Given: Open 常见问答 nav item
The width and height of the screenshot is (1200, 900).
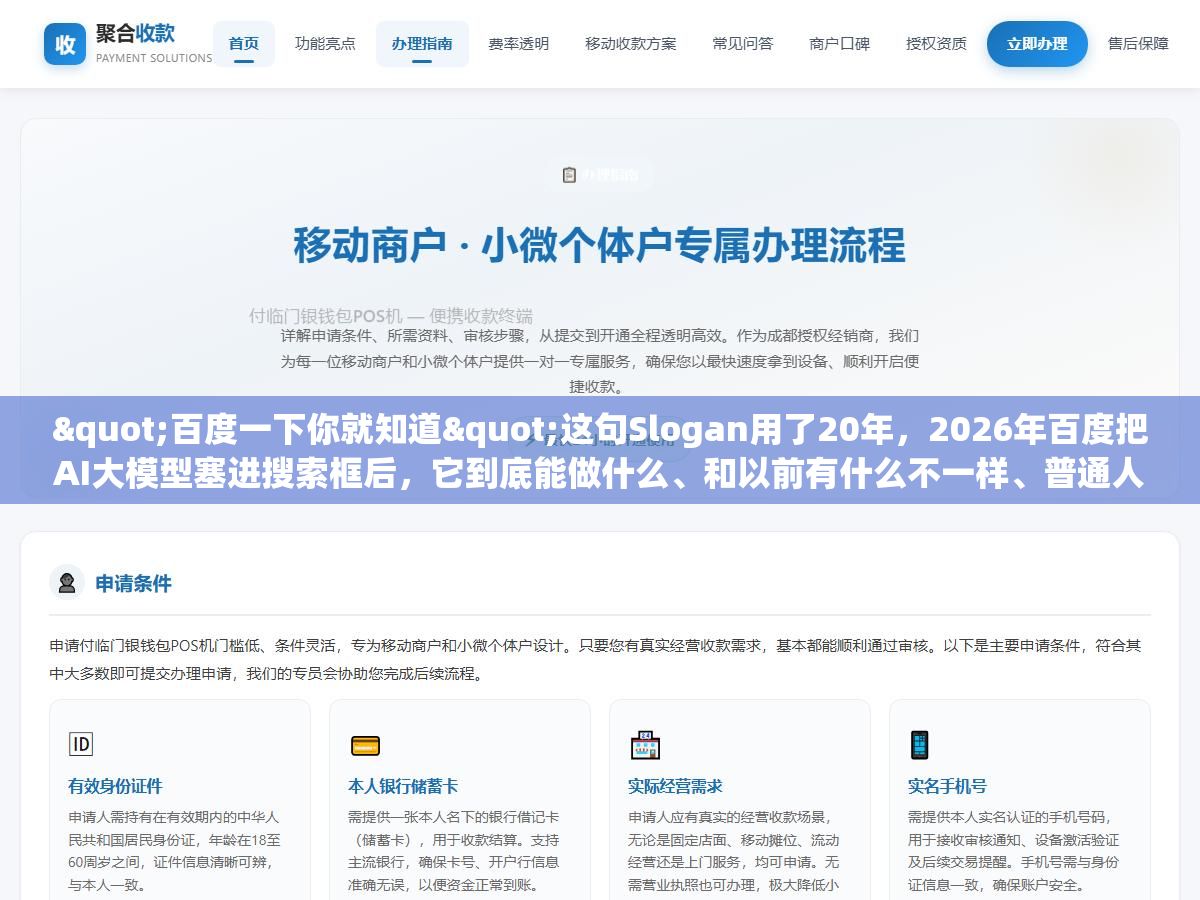Looking at the screenshot, I should point(743,44).
